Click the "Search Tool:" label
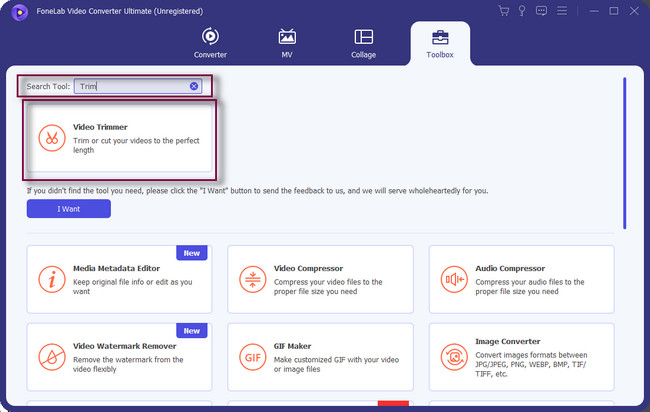Viewport: 650px width, 412px height. click(48, 86)
